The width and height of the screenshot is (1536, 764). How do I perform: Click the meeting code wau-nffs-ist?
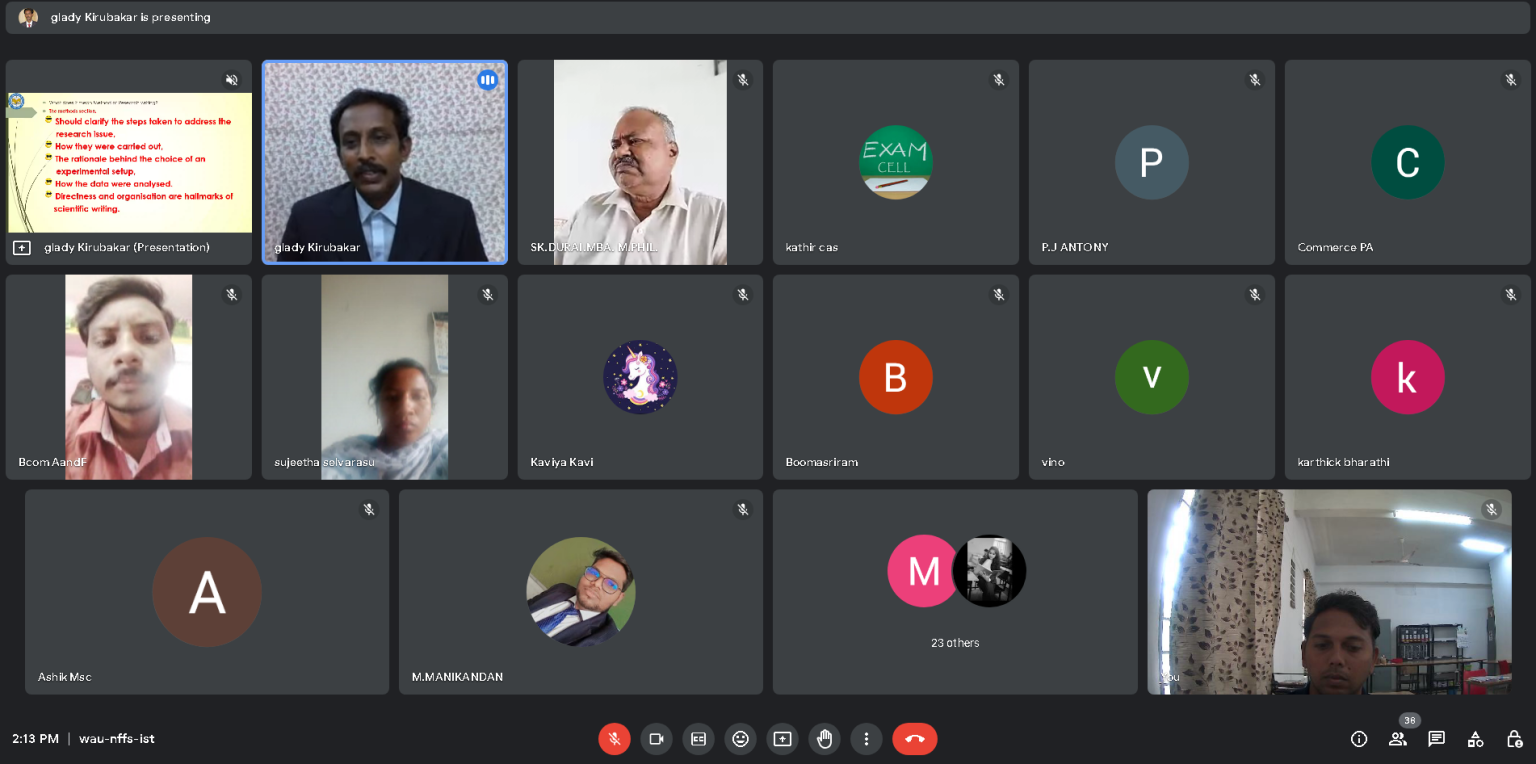[x=117, y=739]
